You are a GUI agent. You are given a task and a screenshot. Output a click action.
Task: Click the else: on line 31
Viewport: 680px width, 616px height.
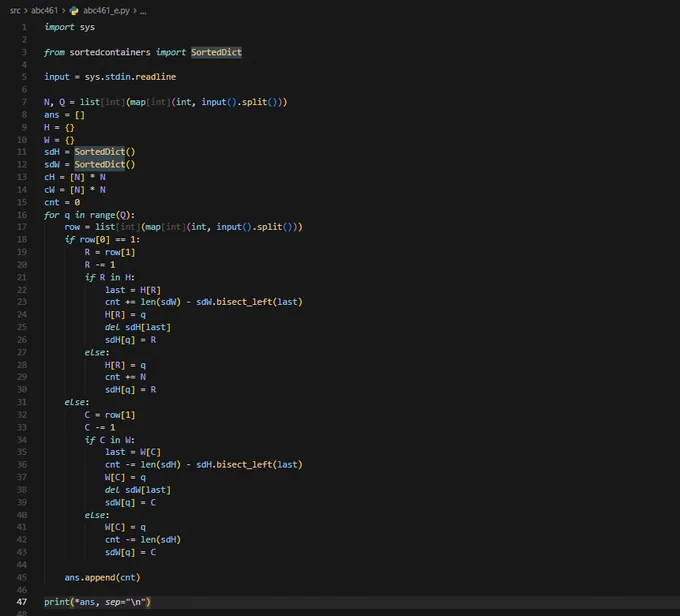77,402
